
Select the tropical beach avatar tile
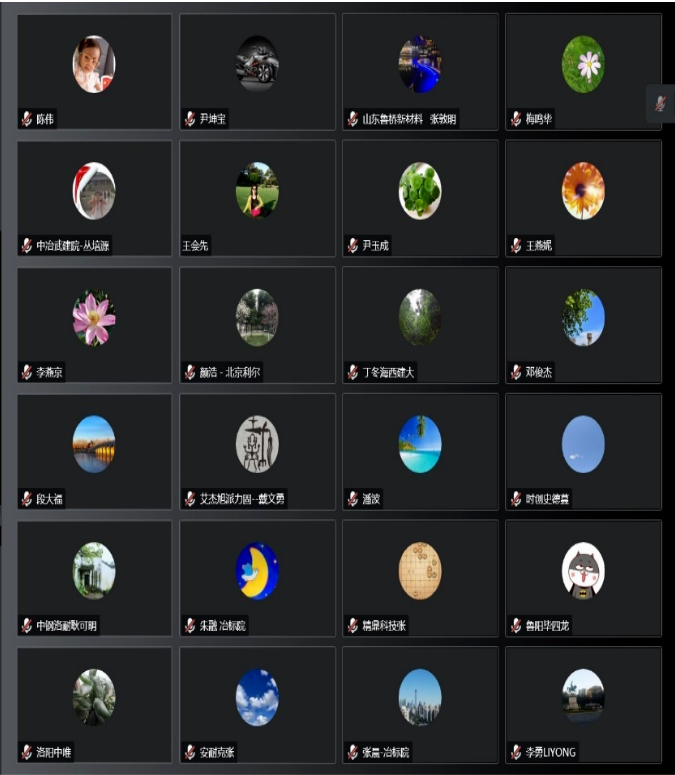click(x=420, y=444)
